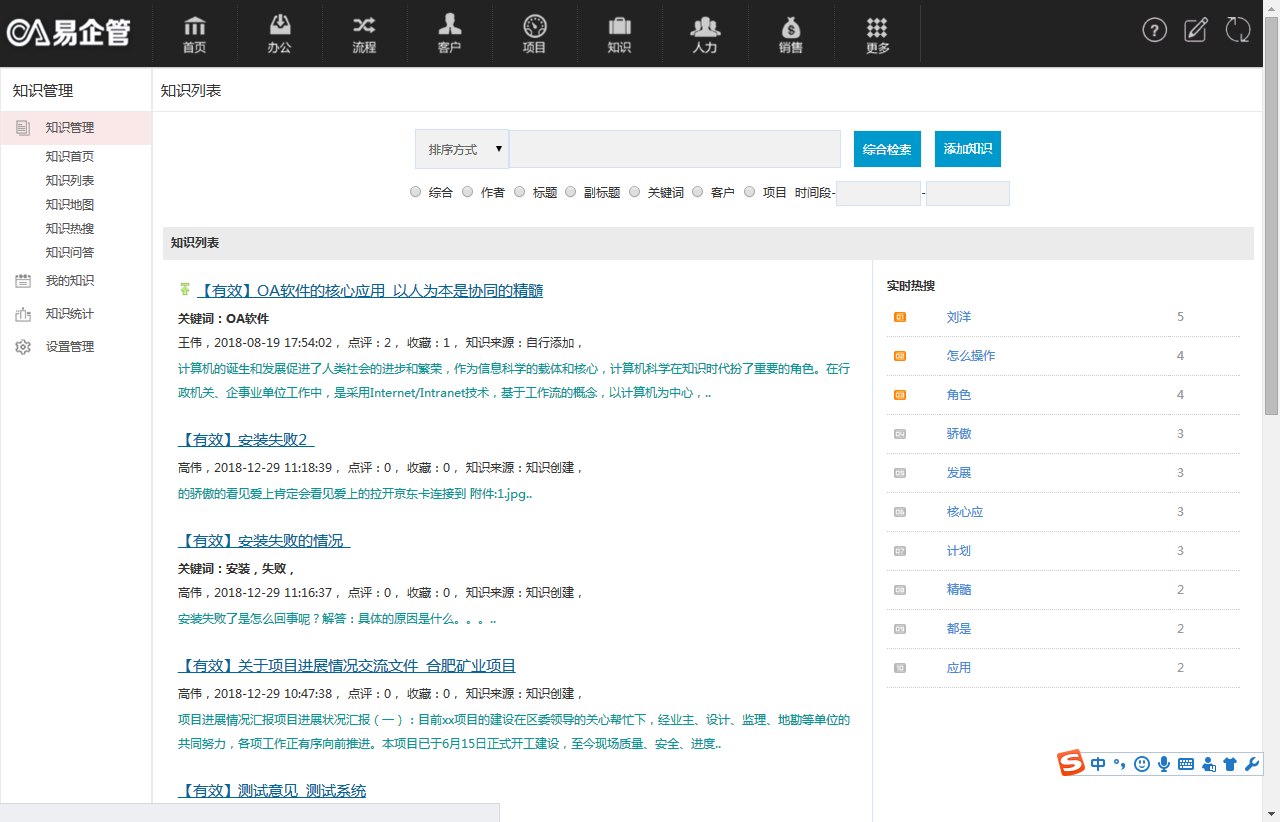Screen dimensions: 1280x822
Task: Open the 项目 project module icon
Action: (x=534, y=33)
